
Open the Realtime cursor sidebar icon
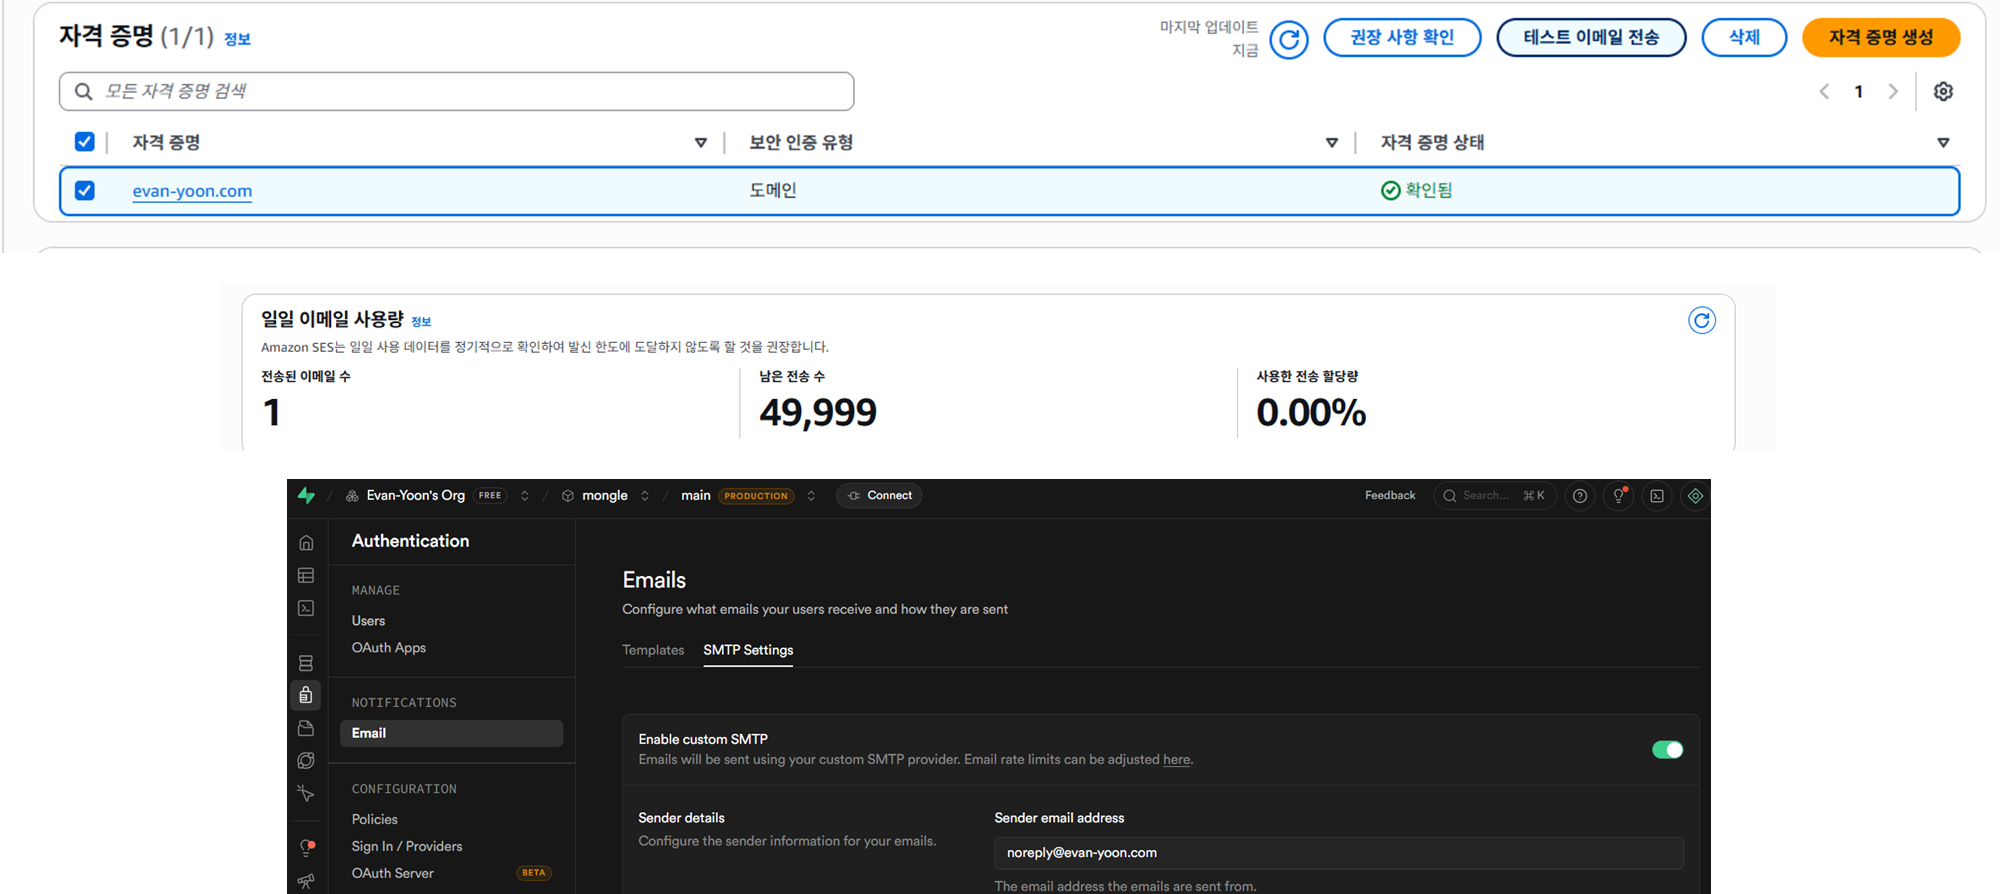(306, 794)
